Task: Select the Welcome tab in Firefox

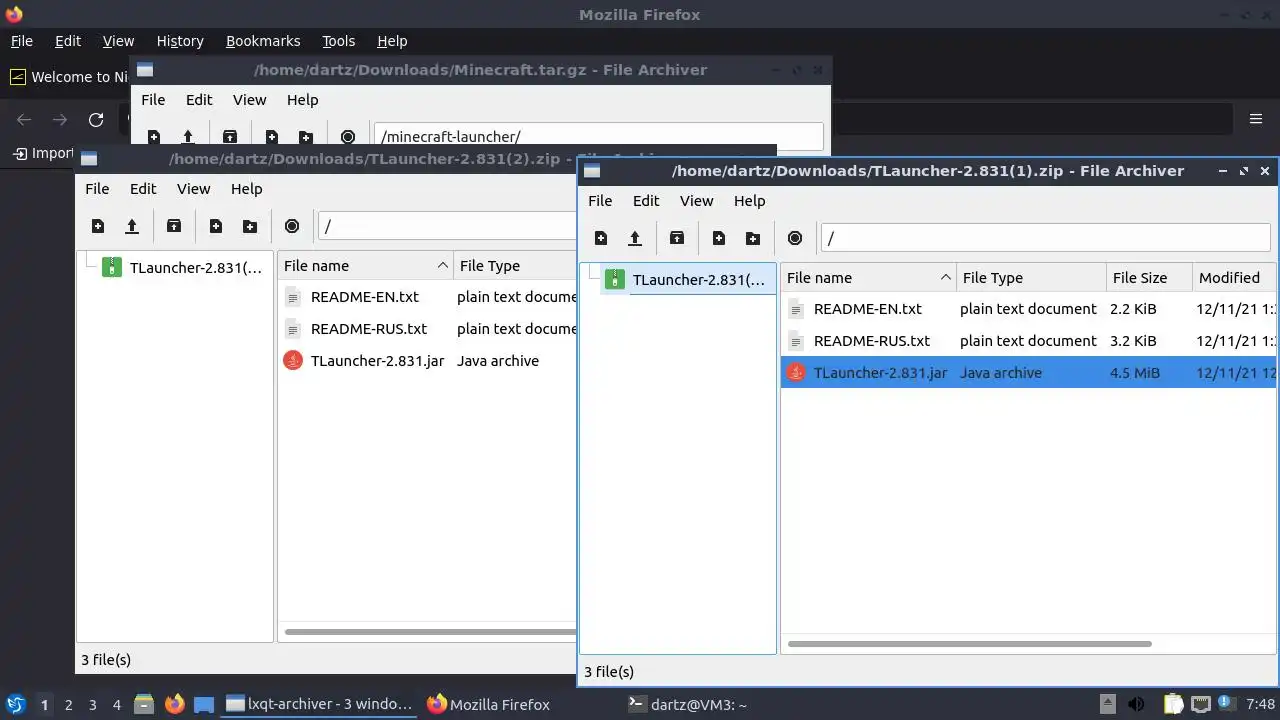Action: tap(68, 77)
